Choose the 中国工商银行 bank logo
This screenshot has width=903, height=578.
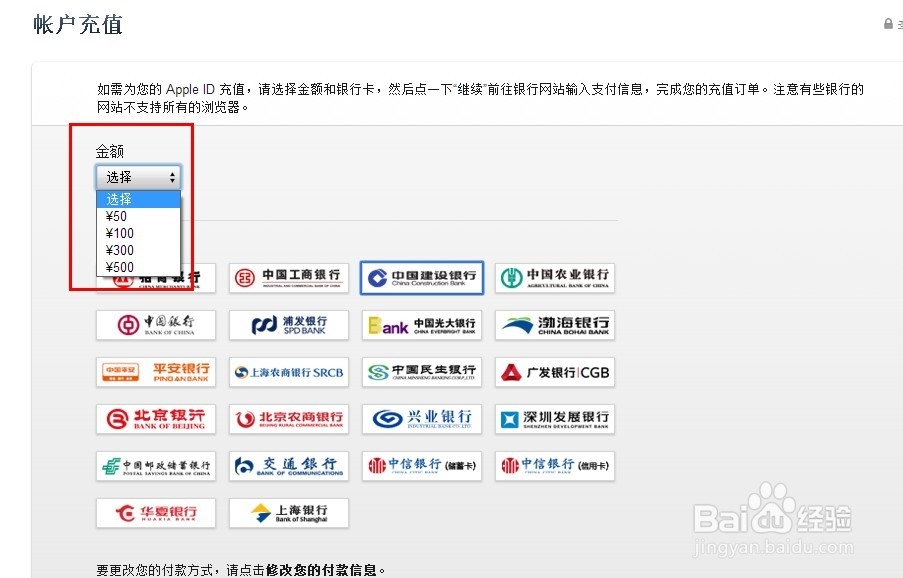coord(288,277)
